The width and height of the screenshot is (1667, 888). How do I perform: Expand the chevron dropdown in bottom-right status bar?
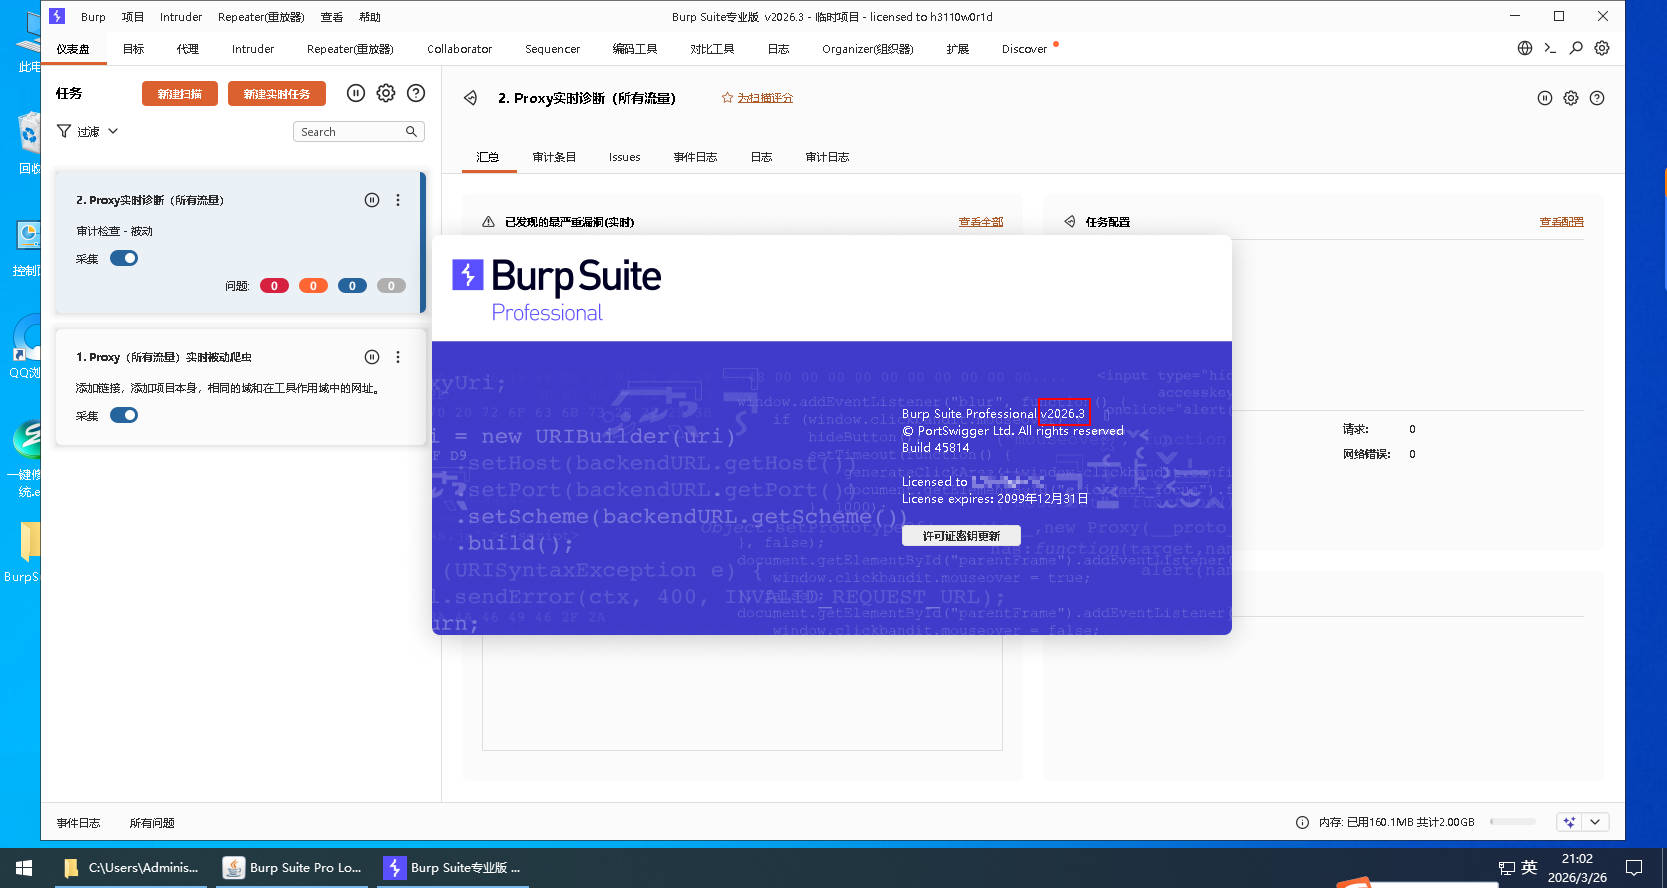pos(1595,822)
